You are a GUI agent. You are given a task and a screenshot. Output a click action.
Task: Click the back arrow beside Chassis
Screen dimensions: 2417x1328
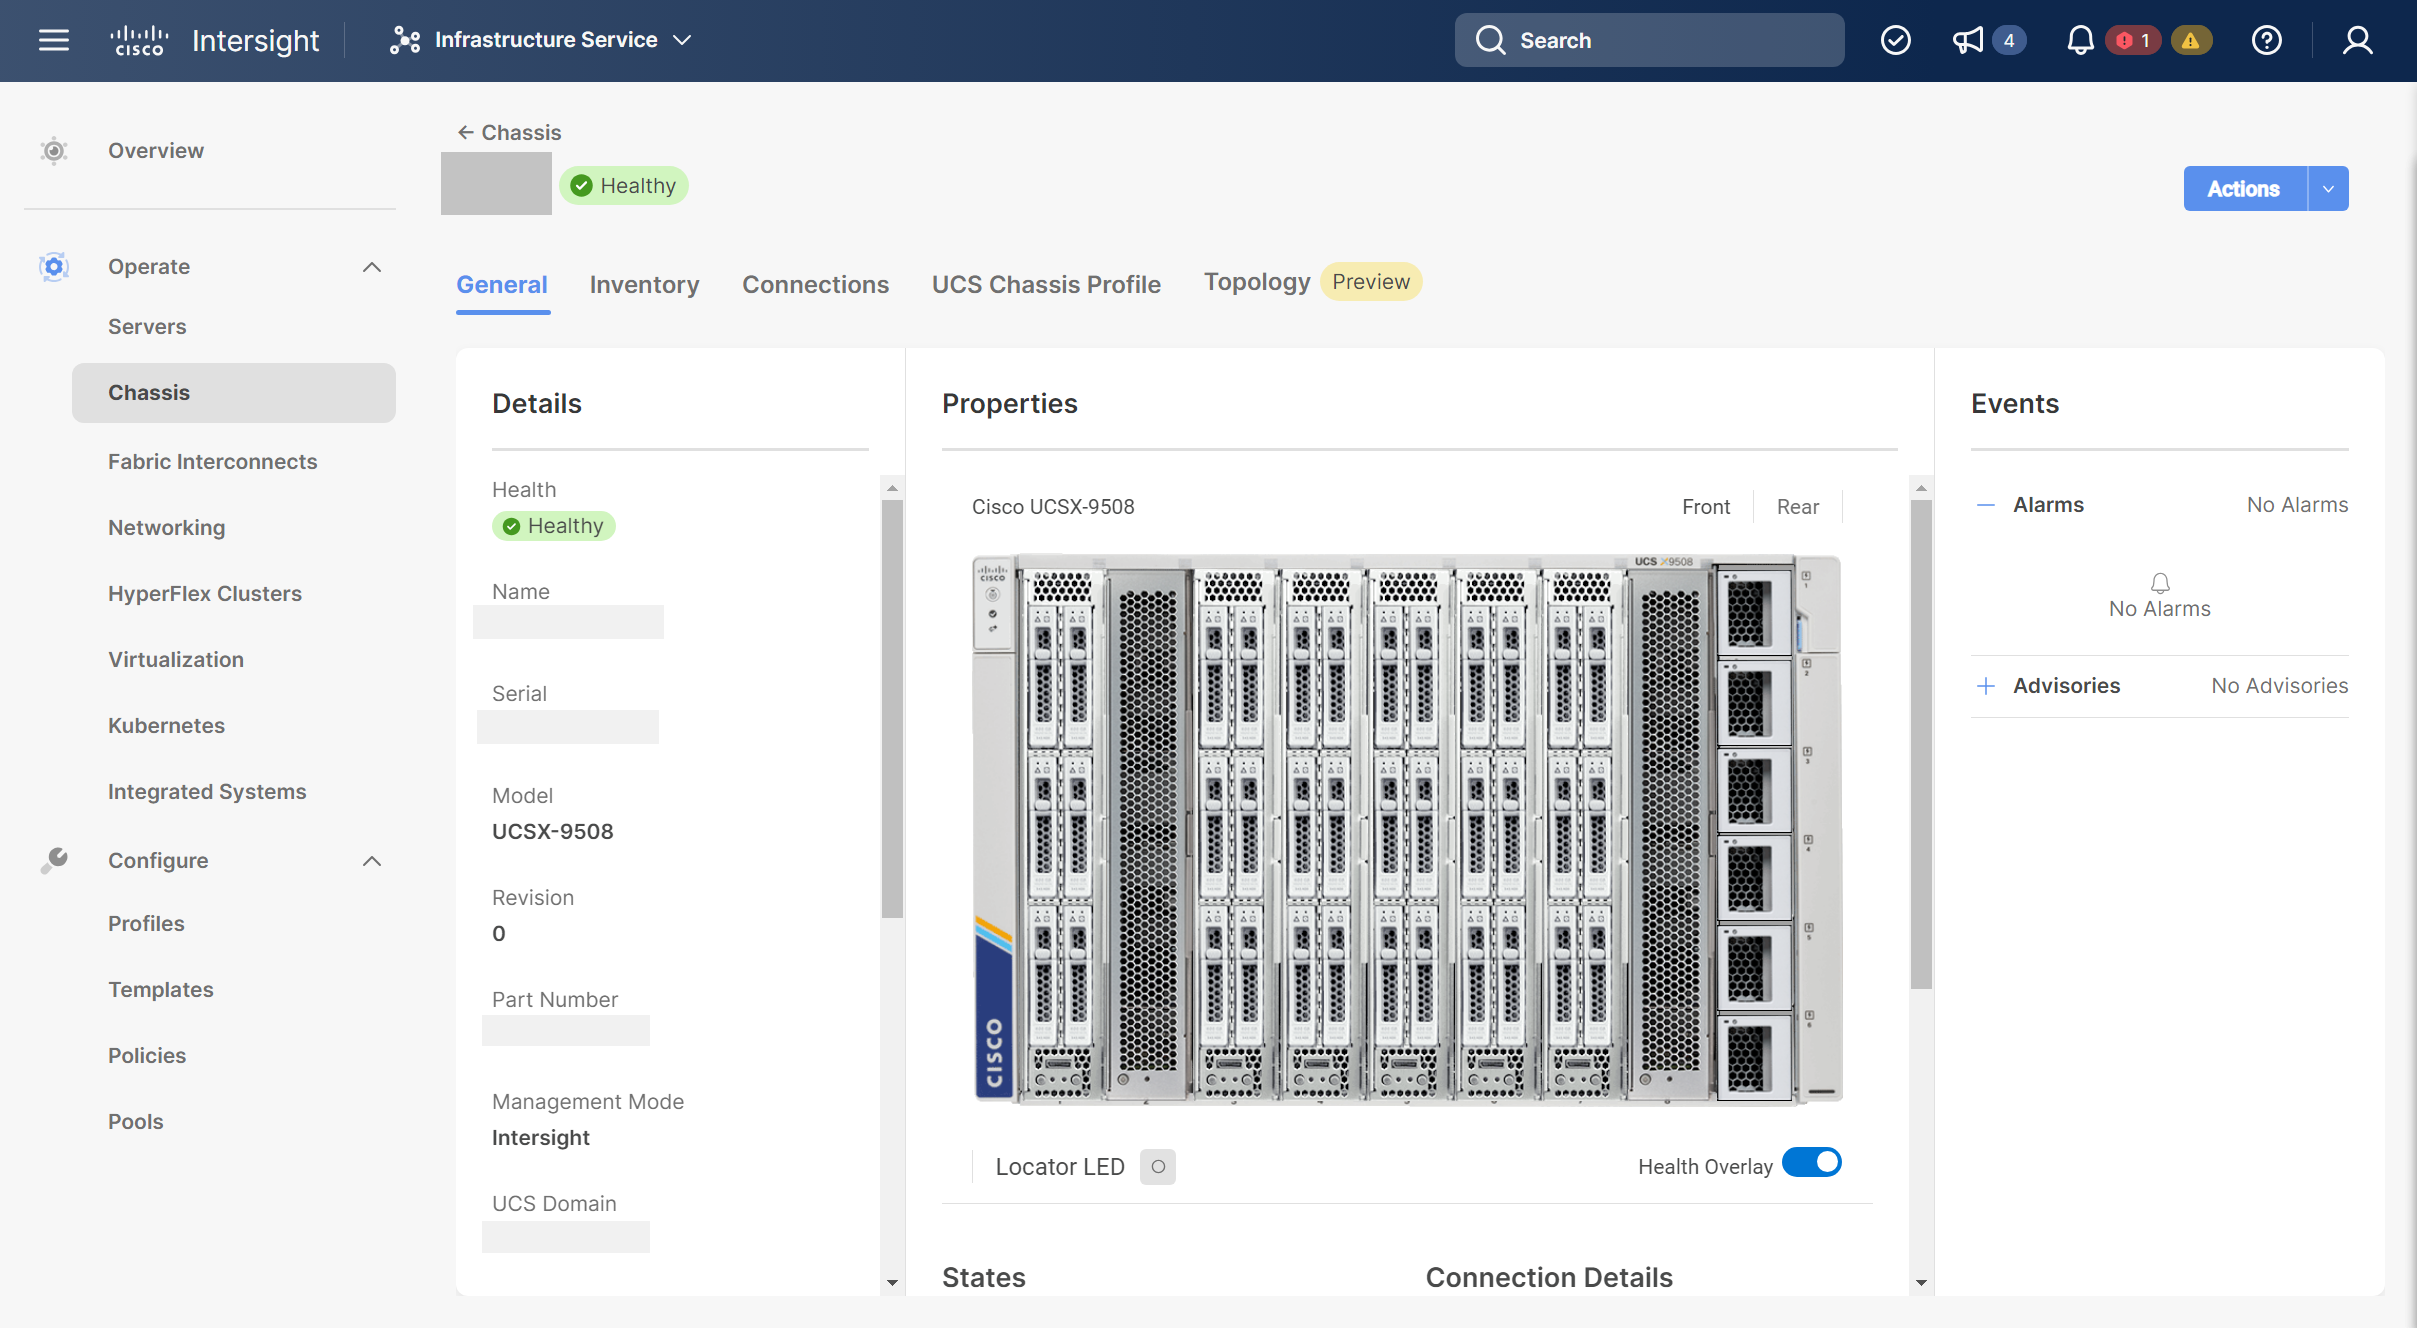pyautogui.click(x=466, y=132)
